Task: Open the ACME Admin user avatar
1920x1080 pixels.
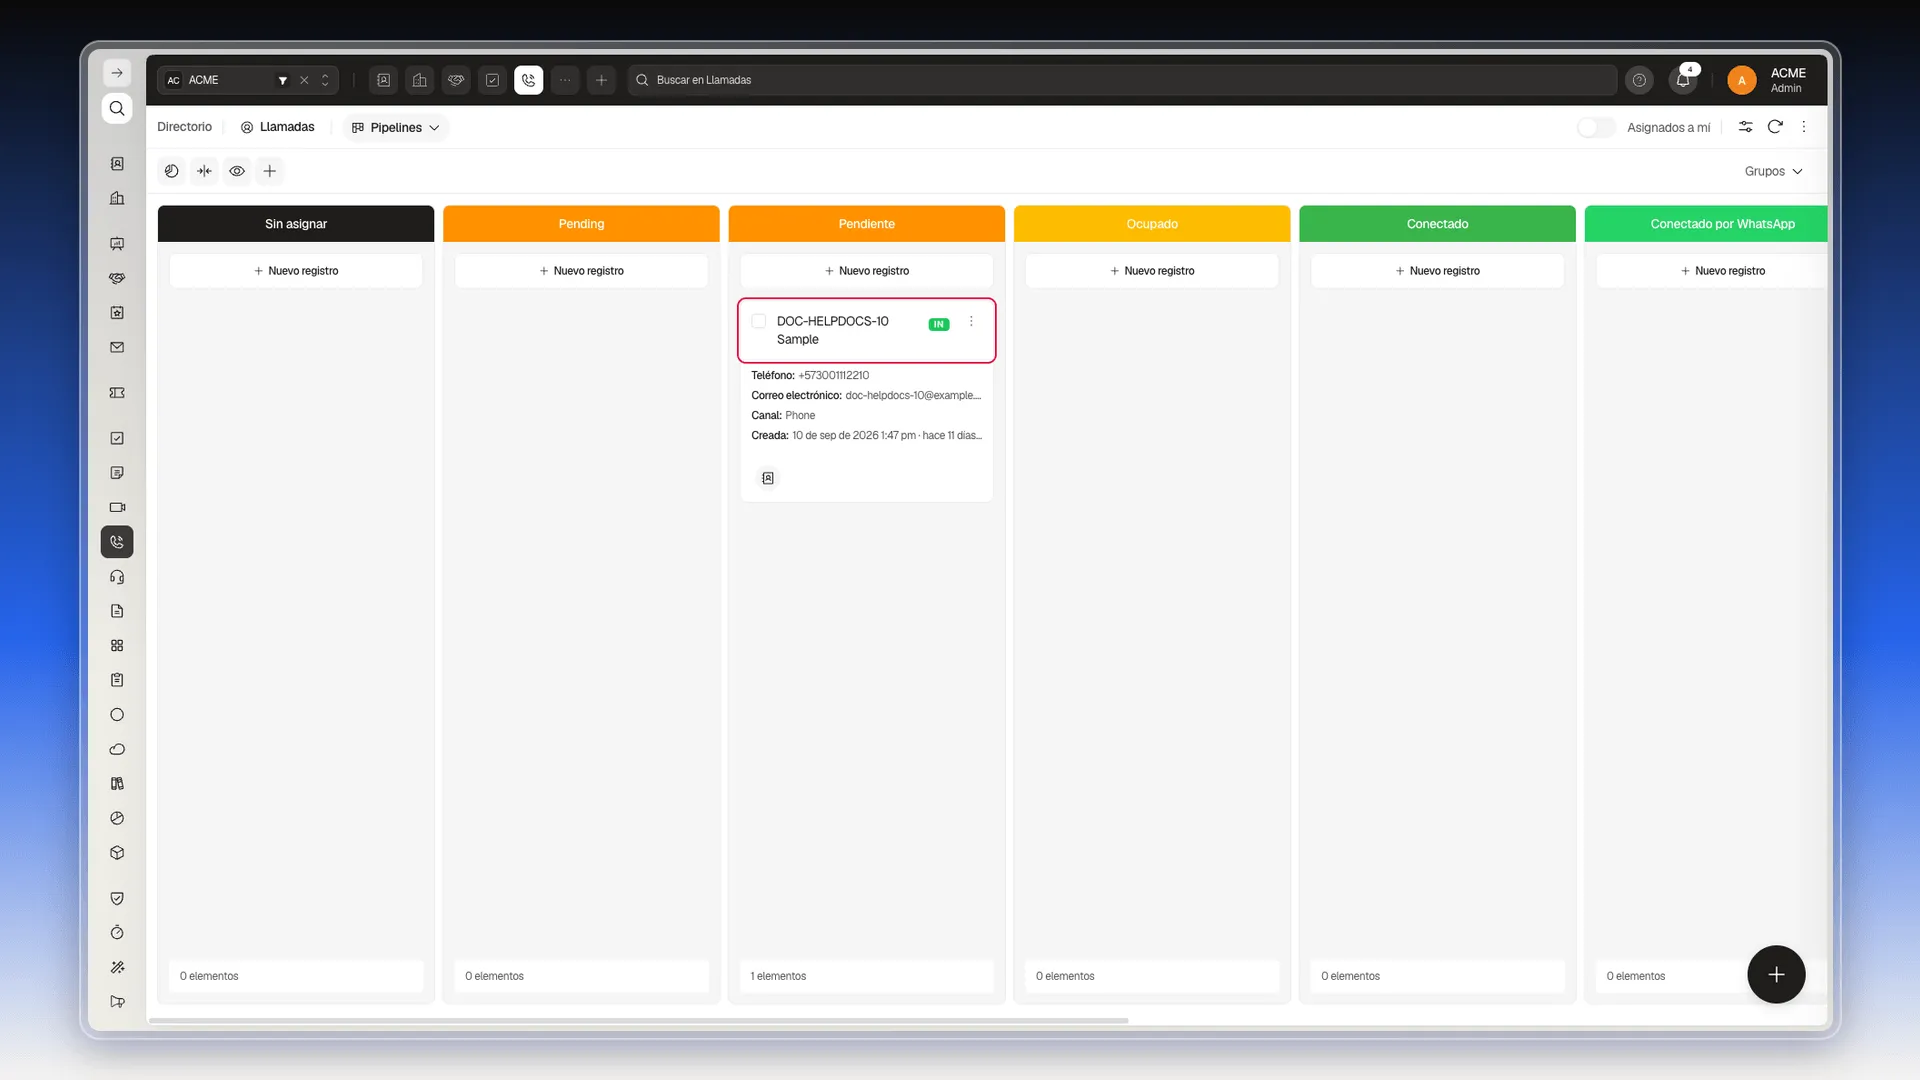Action: 1741,80
